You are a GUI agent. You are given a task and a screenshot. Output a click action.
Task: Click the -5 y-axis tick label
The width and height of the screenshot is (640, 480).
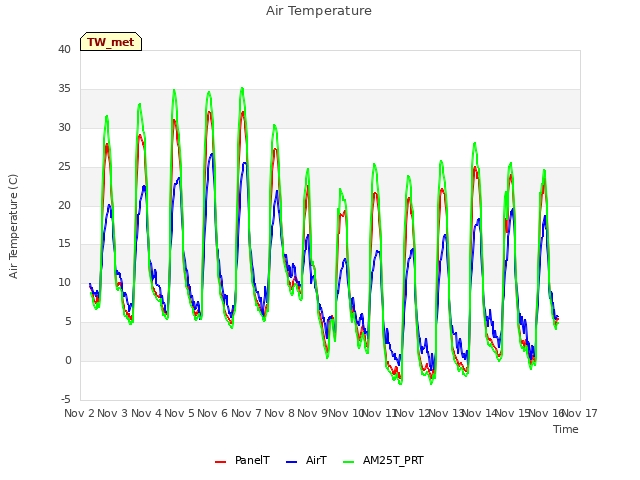click(66, 400)
